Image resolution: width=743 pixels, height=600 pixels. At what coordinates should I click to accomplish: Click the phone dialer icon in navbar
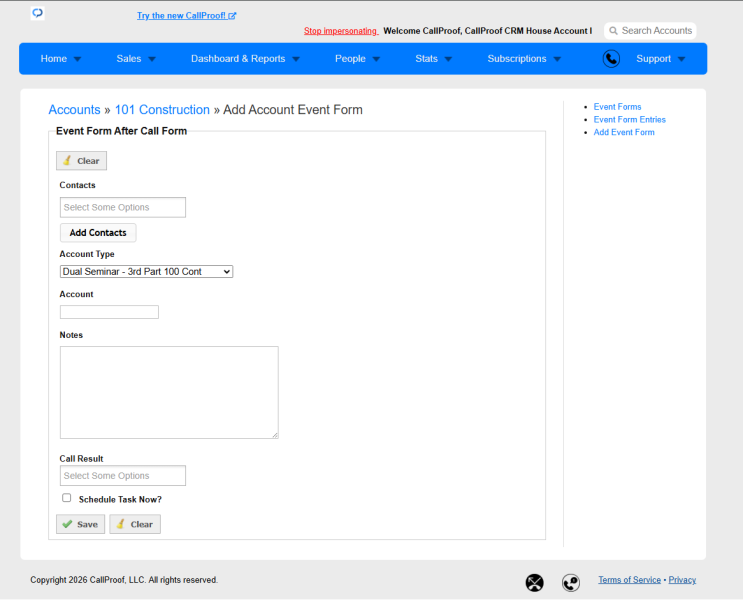click(611, 59)
